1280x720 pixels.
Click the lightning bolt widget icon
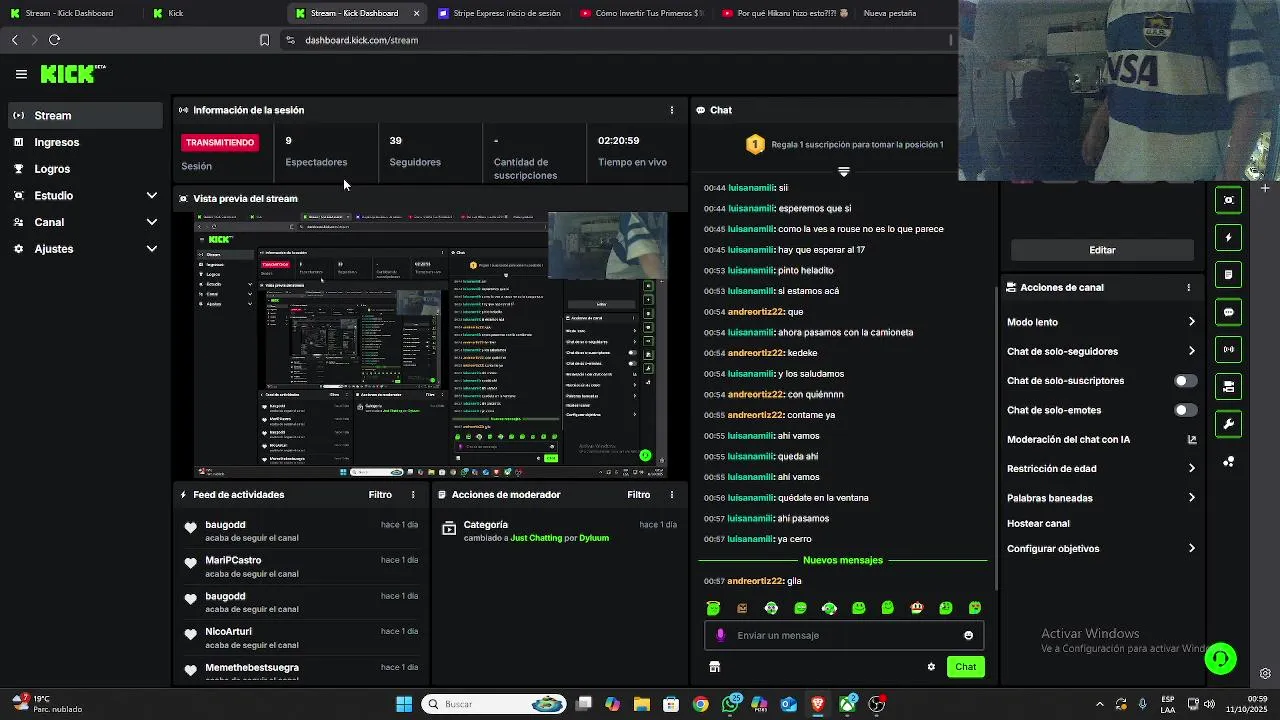tap(1229, 238)
